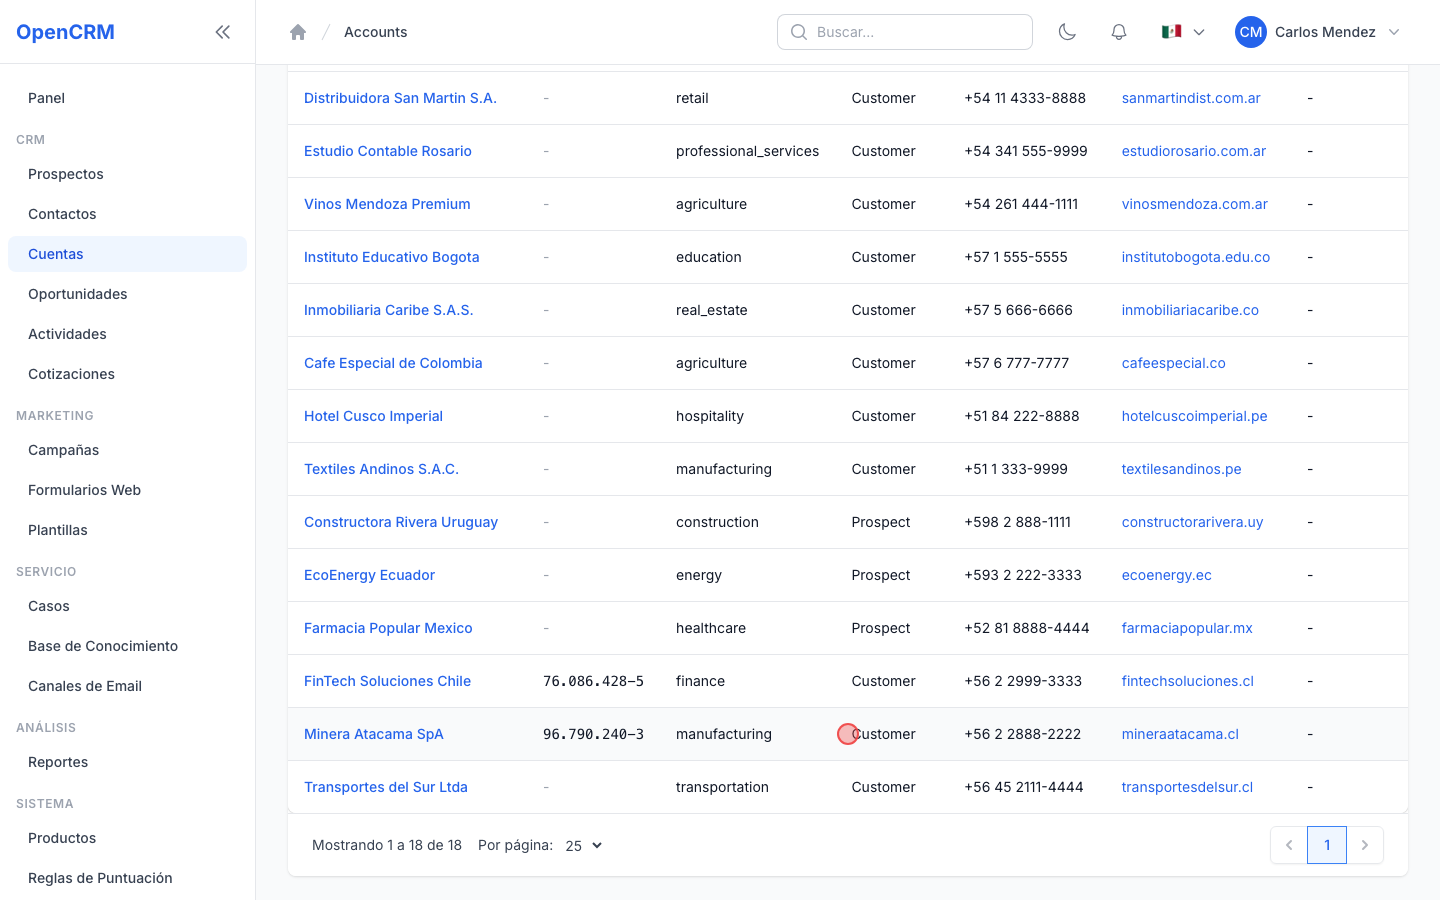Visit ecoenergy.ec website link
1440x900 pixels.
click(x=1166, y=575)
